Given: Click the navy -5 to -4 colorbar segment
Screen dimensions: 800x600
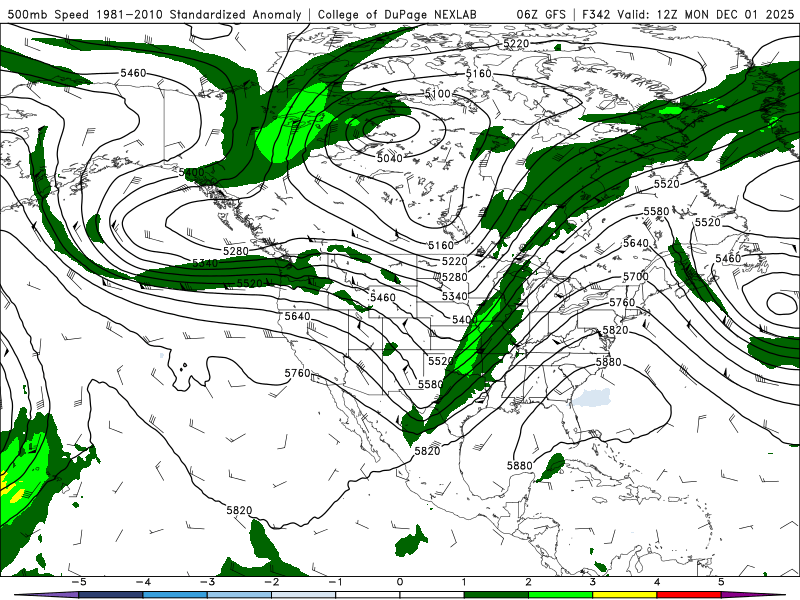Looking at the screenshot, I should (111, 595).
